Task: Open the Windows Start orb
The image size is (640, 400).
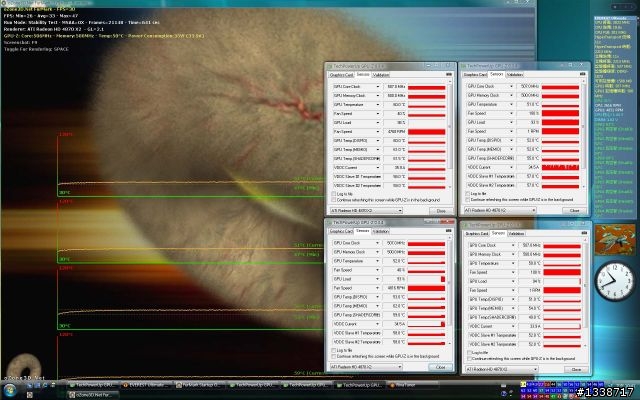Action: tap(9, 390)
